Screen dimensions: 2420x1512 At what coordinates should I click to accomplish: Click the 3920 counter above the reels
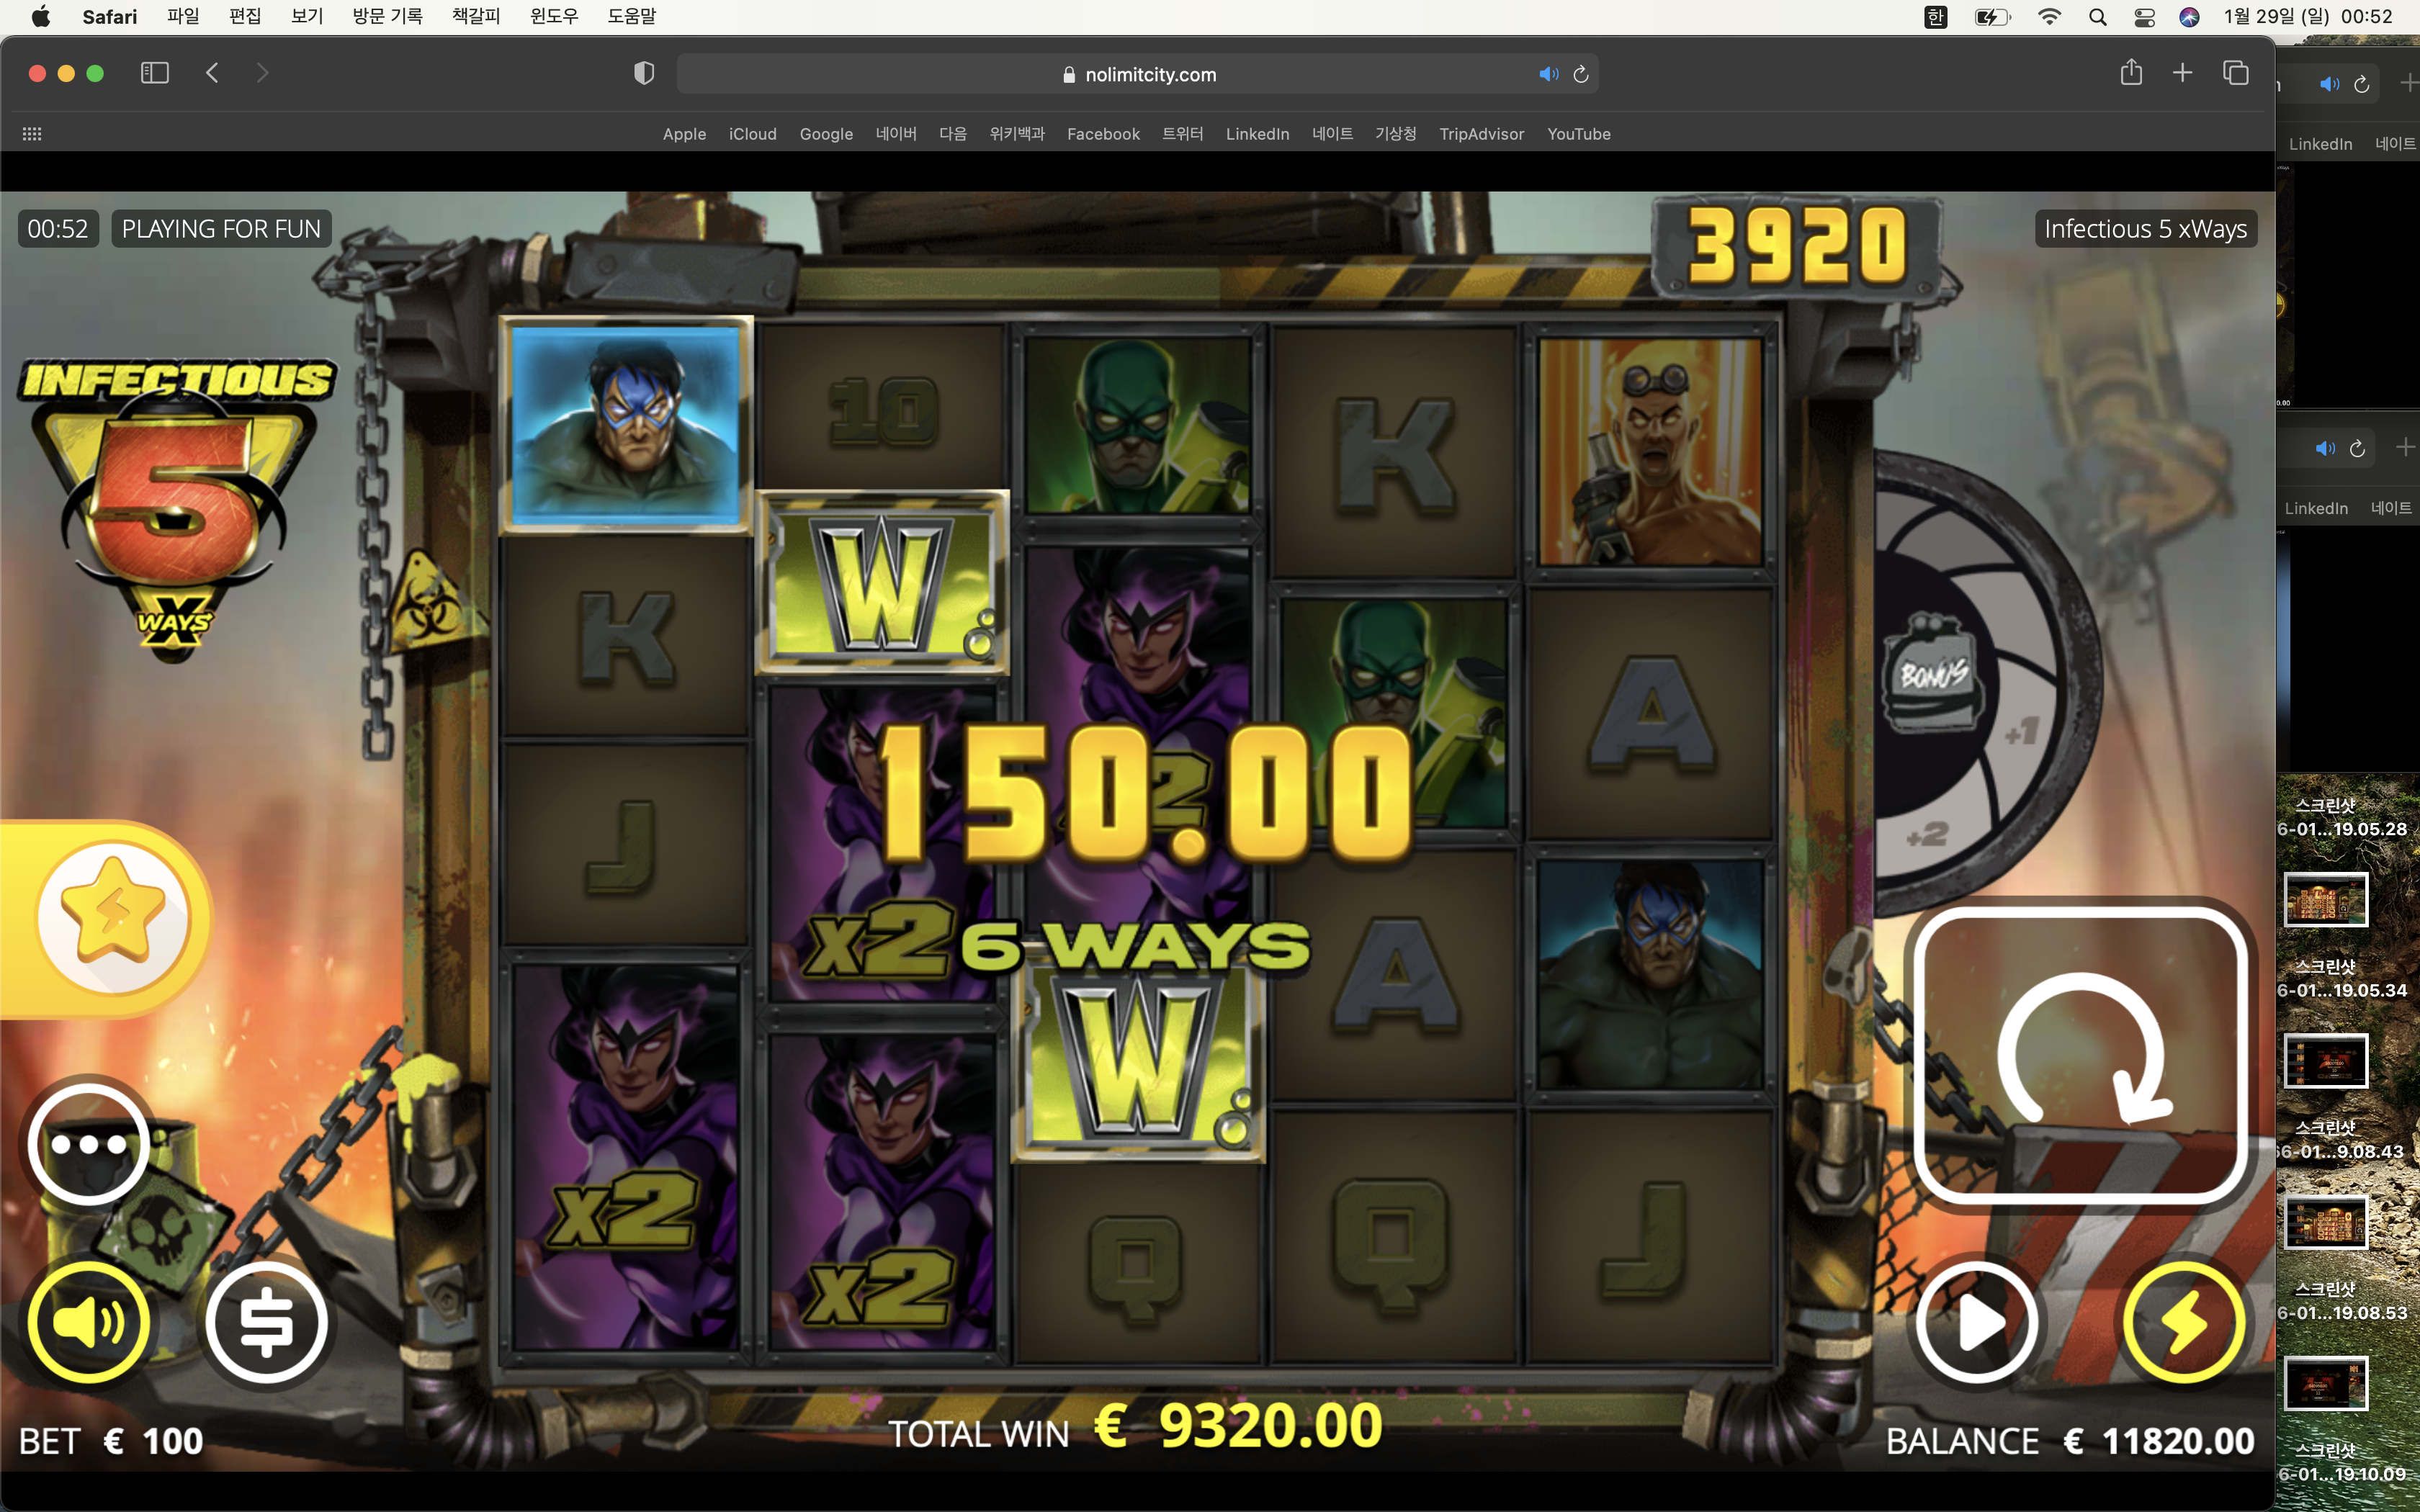pyautogui.click(x=1797, y=246)
